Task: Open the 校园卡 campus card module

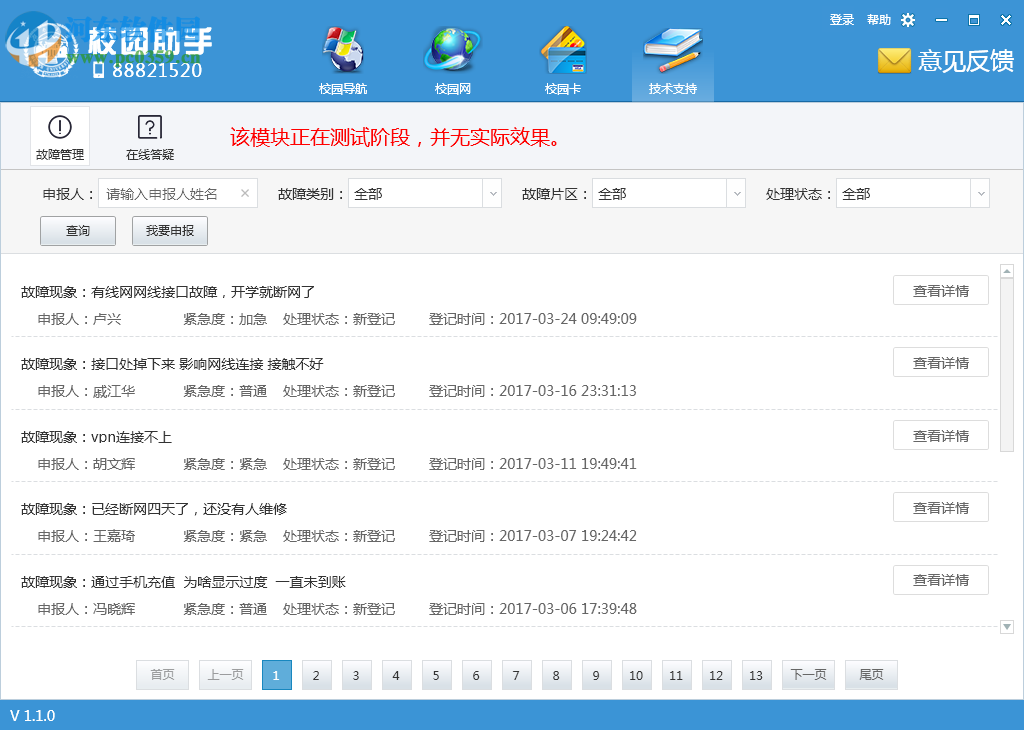Action: coord(564,57)
